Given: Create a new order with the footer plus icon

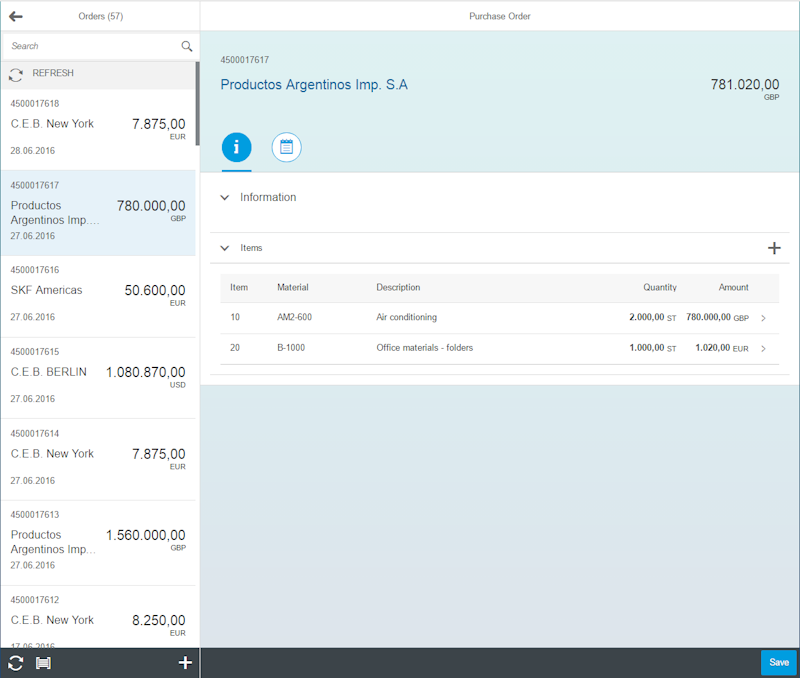Looking at the screenshot, I should pos(185,662).
